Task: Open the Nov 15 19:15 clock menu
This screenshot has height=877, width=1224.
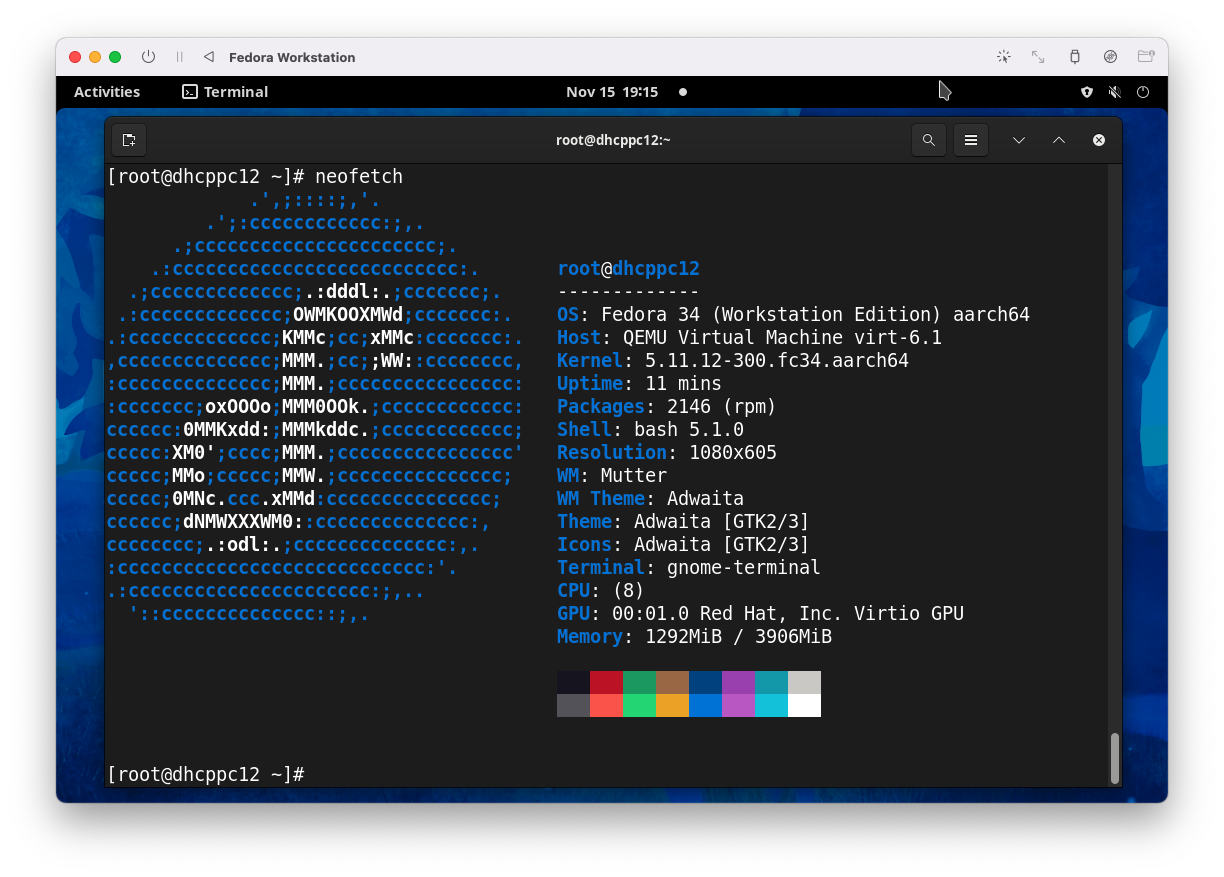Action: (x=612, y=92)
